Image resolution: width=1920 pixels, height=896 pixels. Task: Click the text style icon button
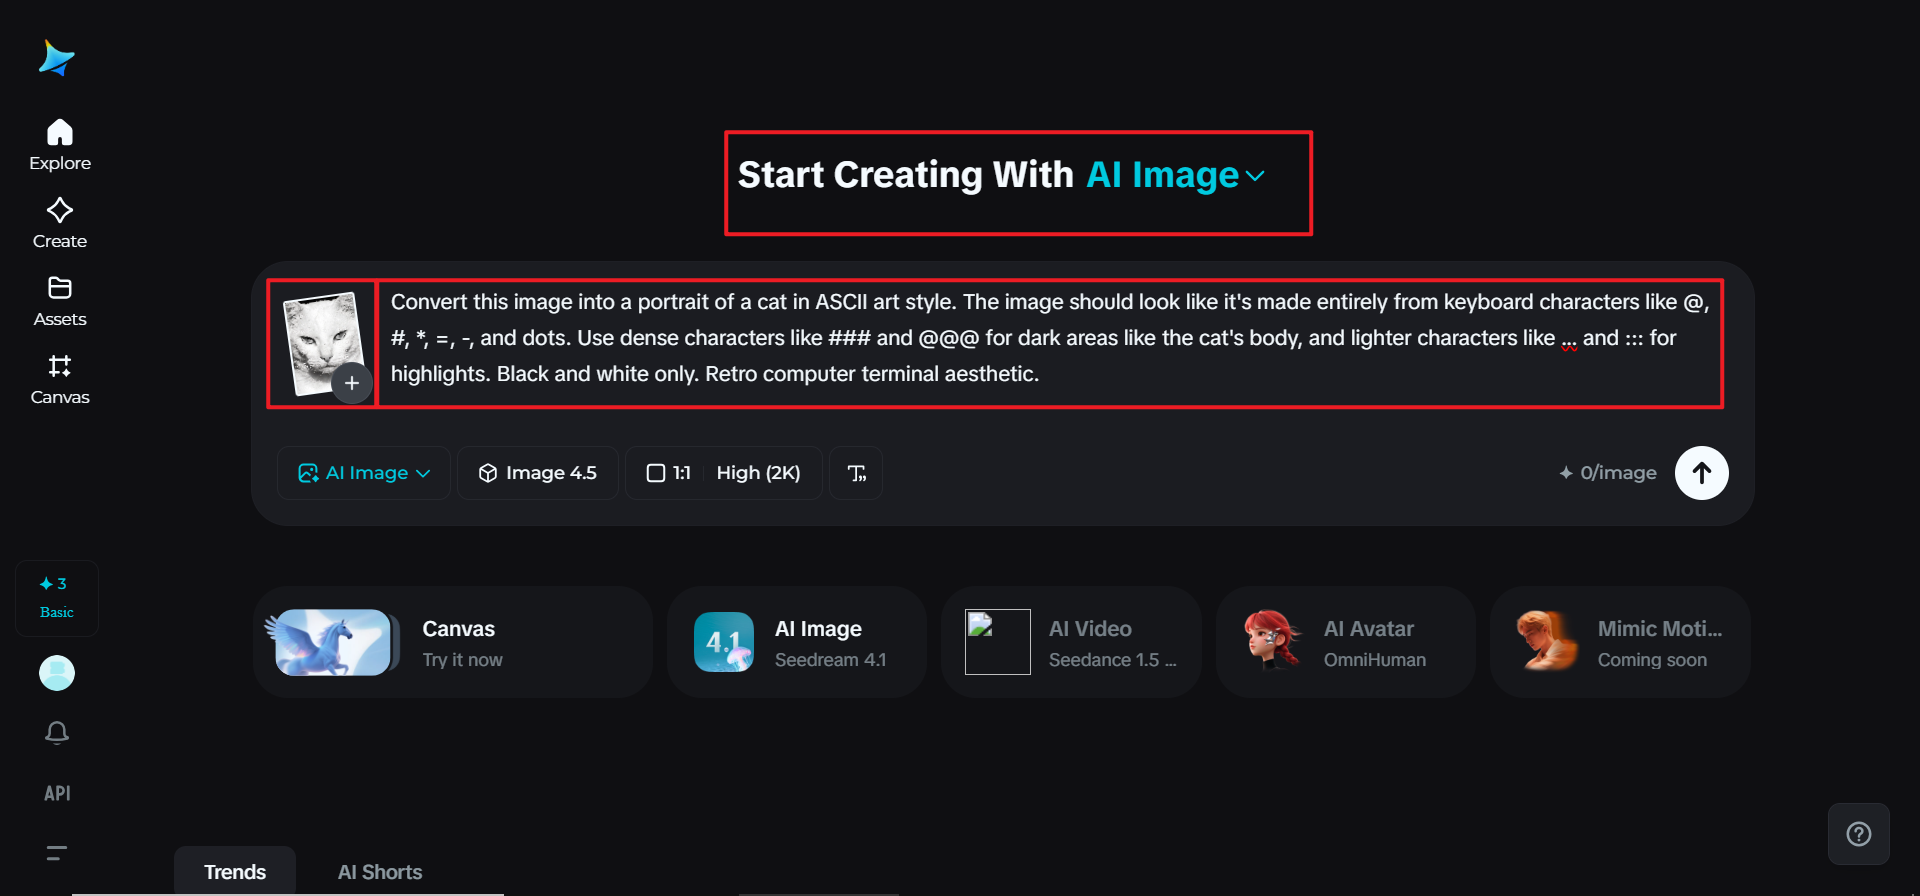(x=856, y=473)
